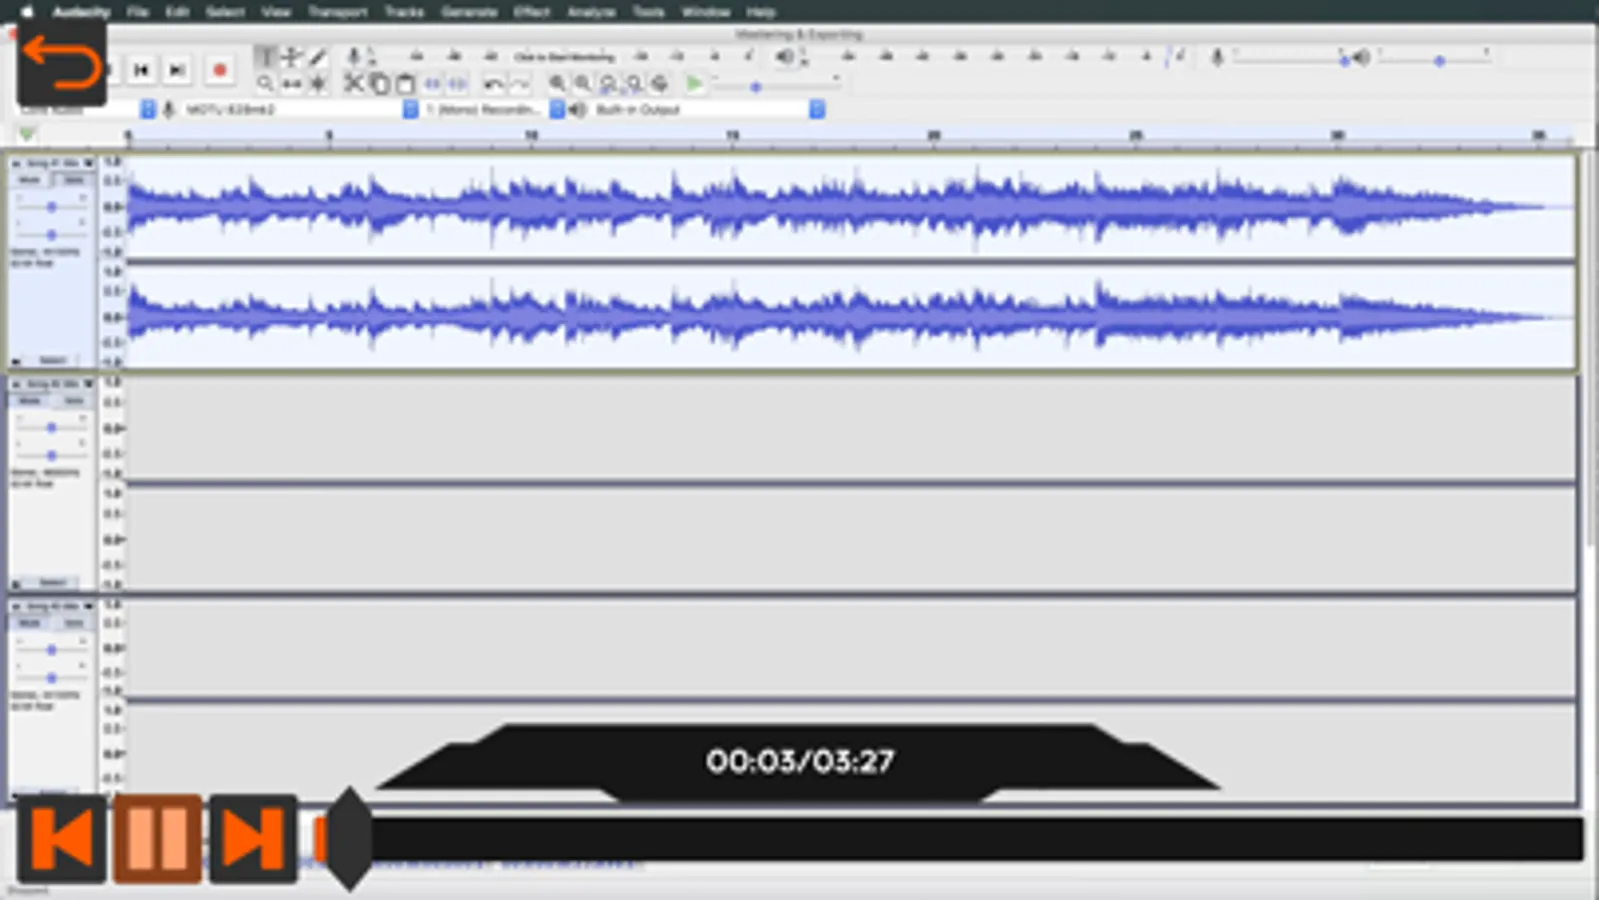
Task: Click the recording meter microphone icon
Action: tap(353, 57)
